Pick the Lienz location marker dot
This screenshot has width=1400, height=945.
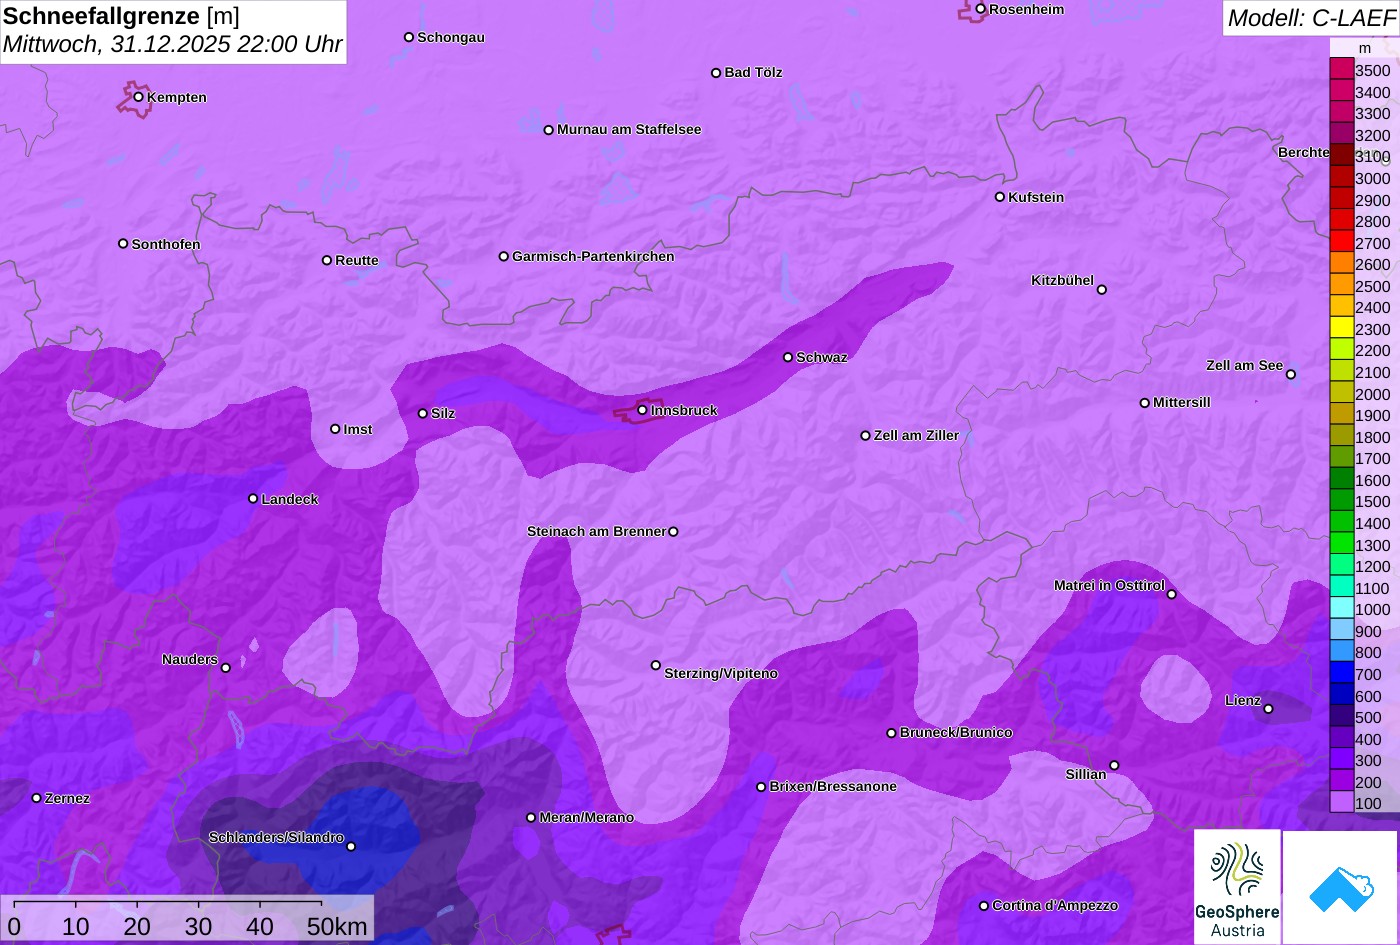tap(1268, 709)
